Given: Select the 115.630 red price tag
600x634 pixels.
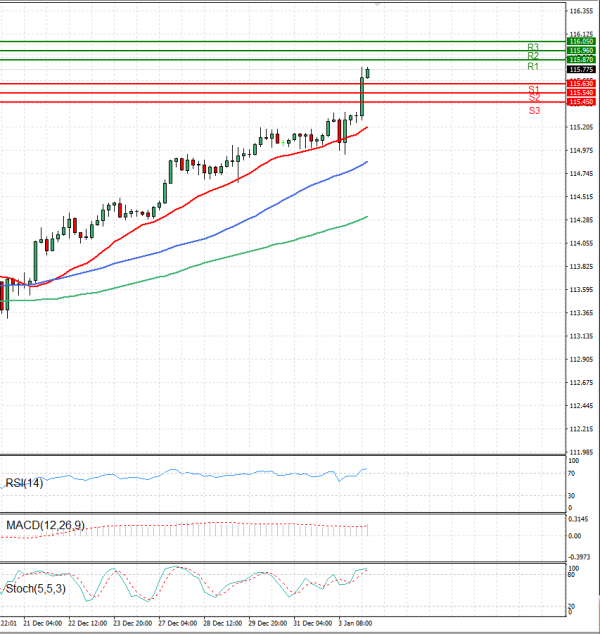Looking at the screenshot, I should [581, 83].
